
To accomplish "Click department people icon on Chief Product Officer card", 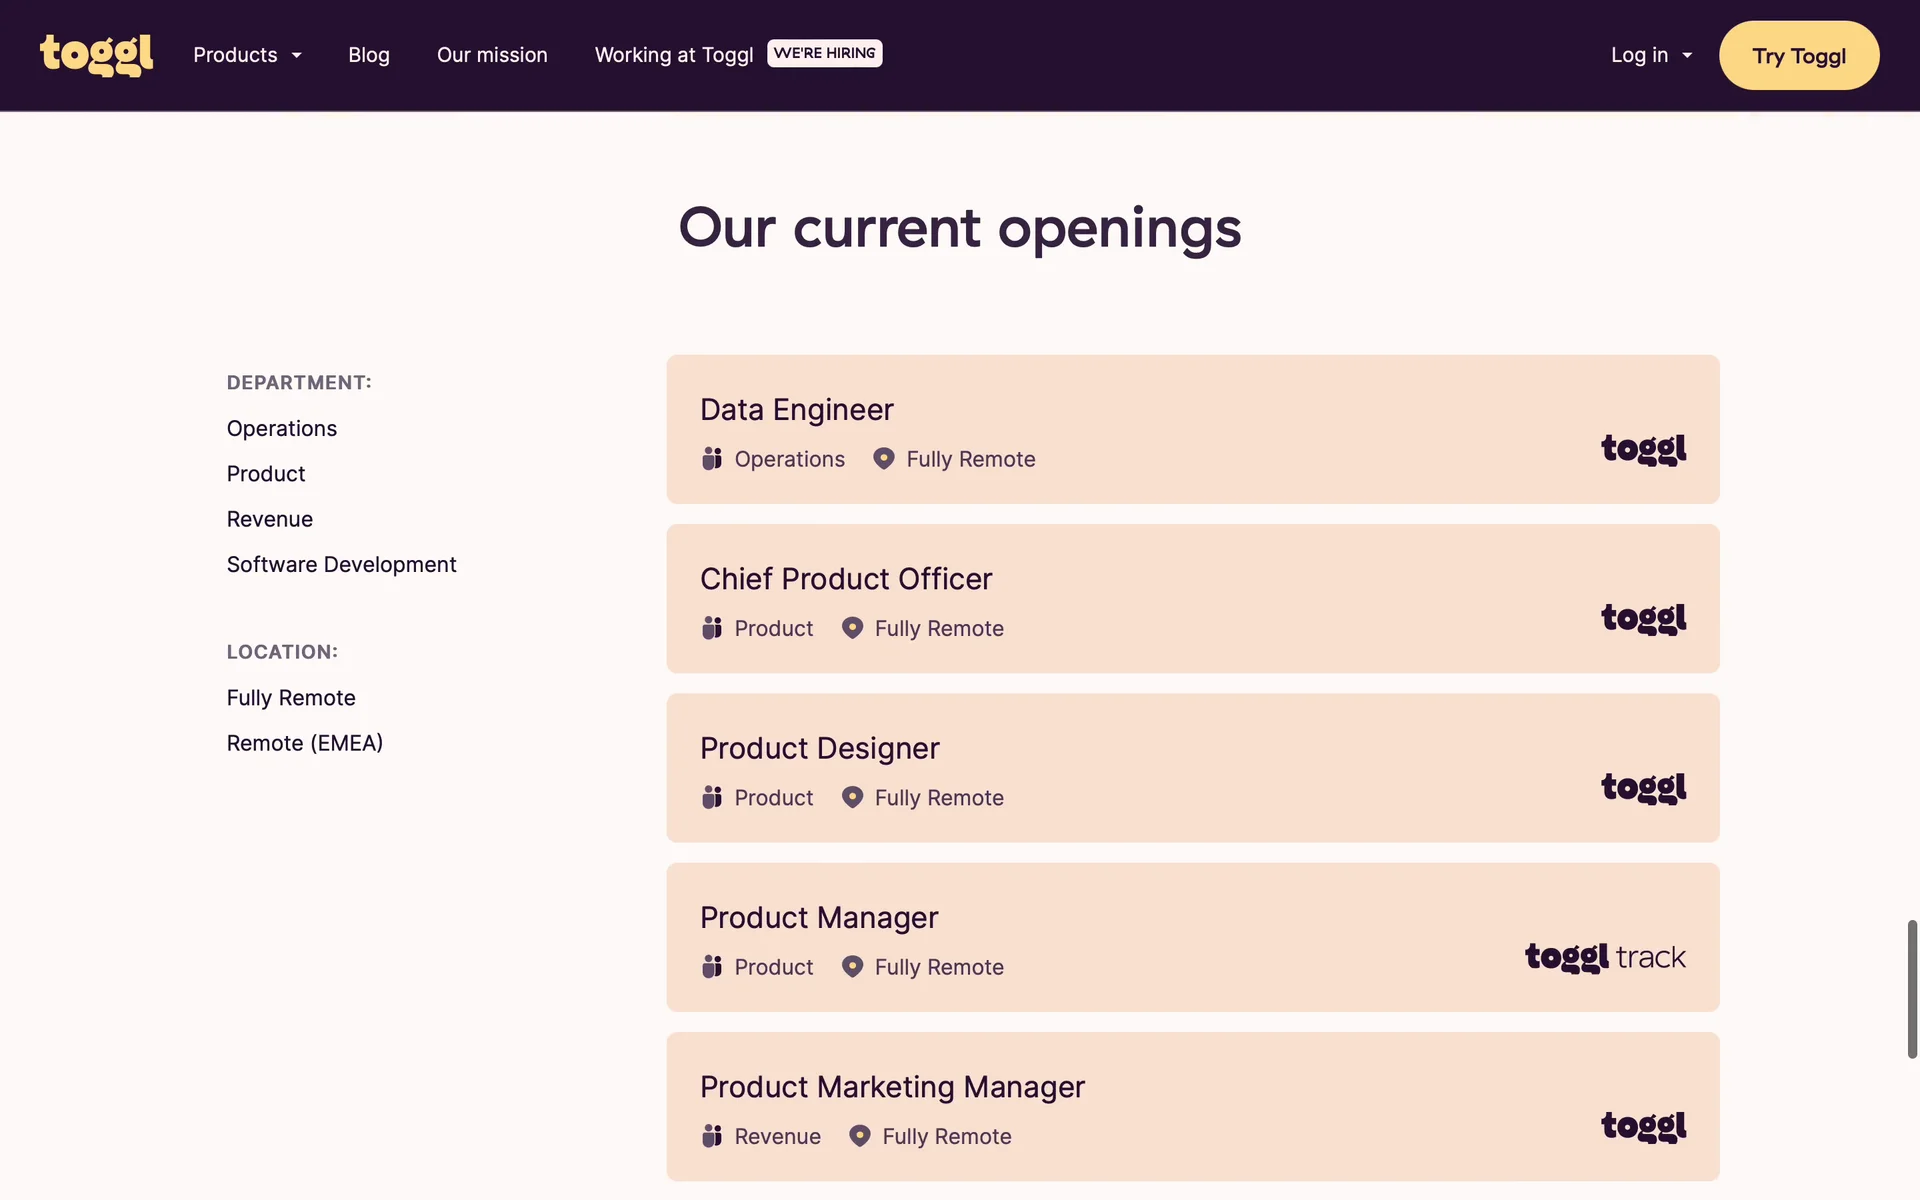I will [711, 628].
